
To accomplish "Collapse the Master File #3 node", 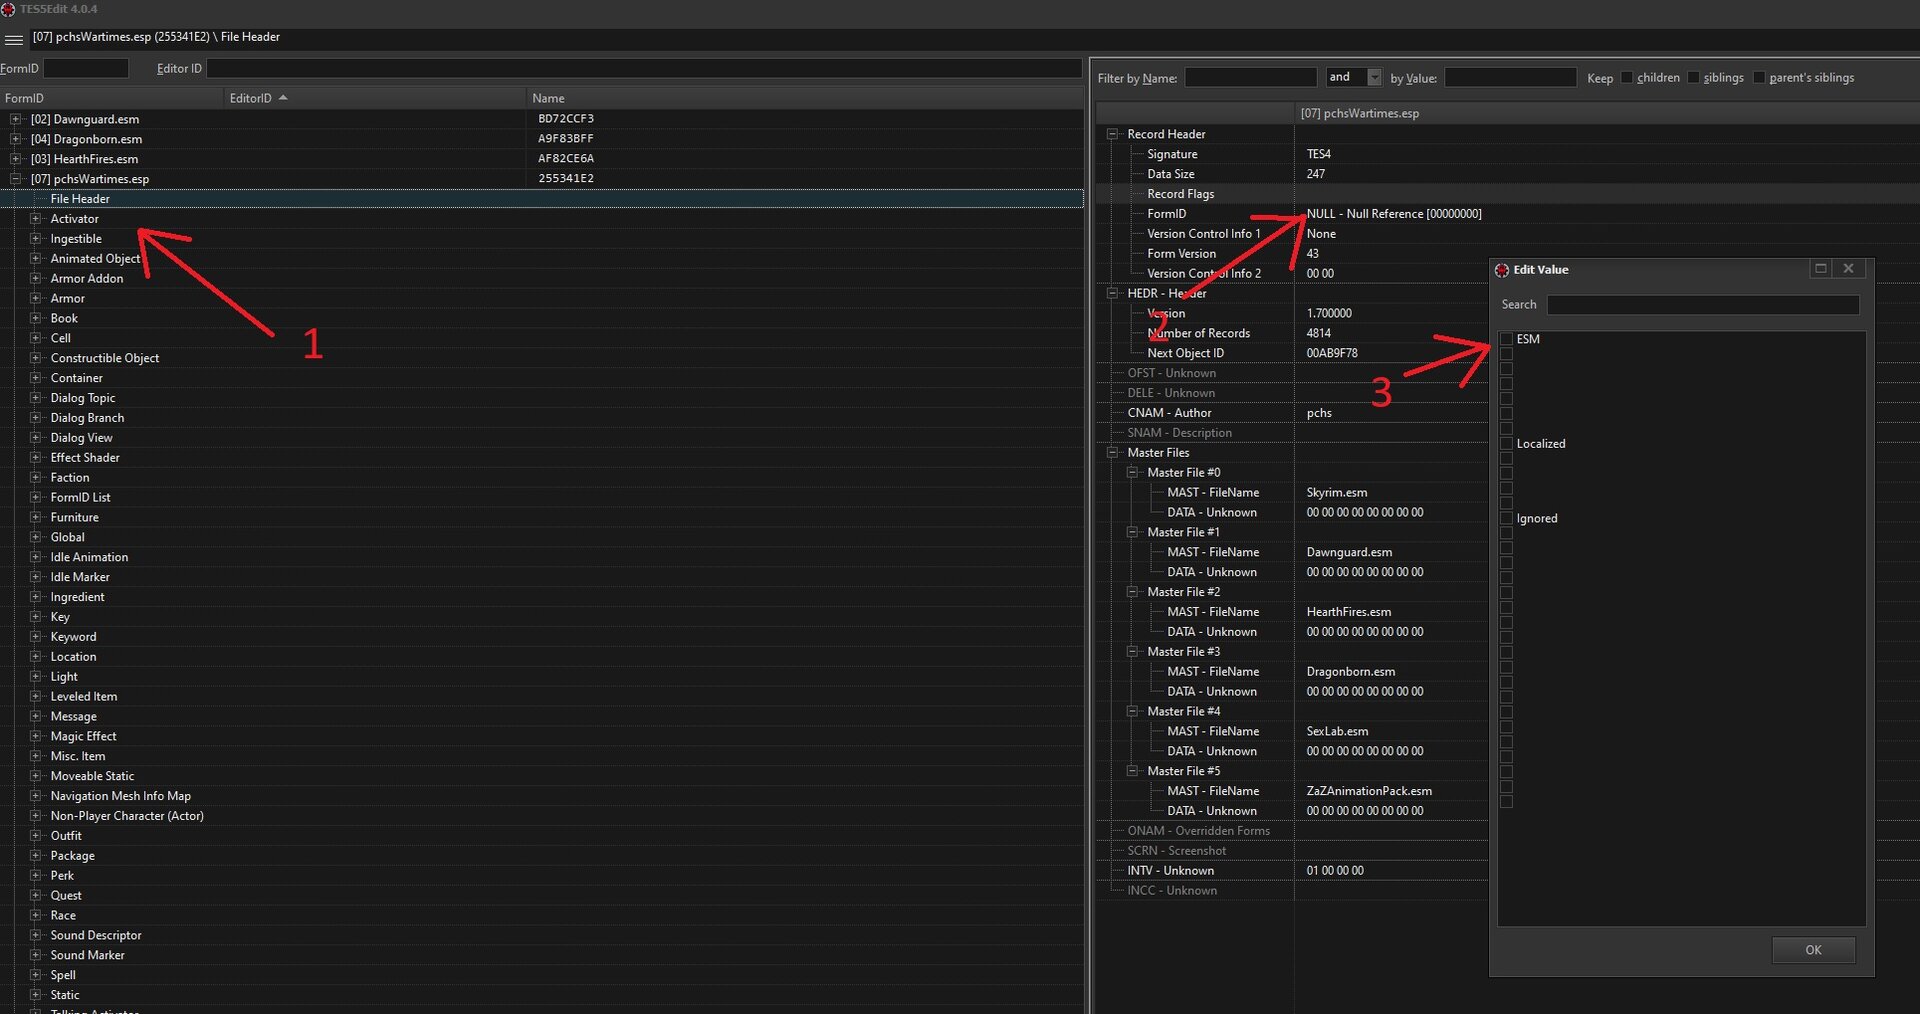I will pos(1133,652).
